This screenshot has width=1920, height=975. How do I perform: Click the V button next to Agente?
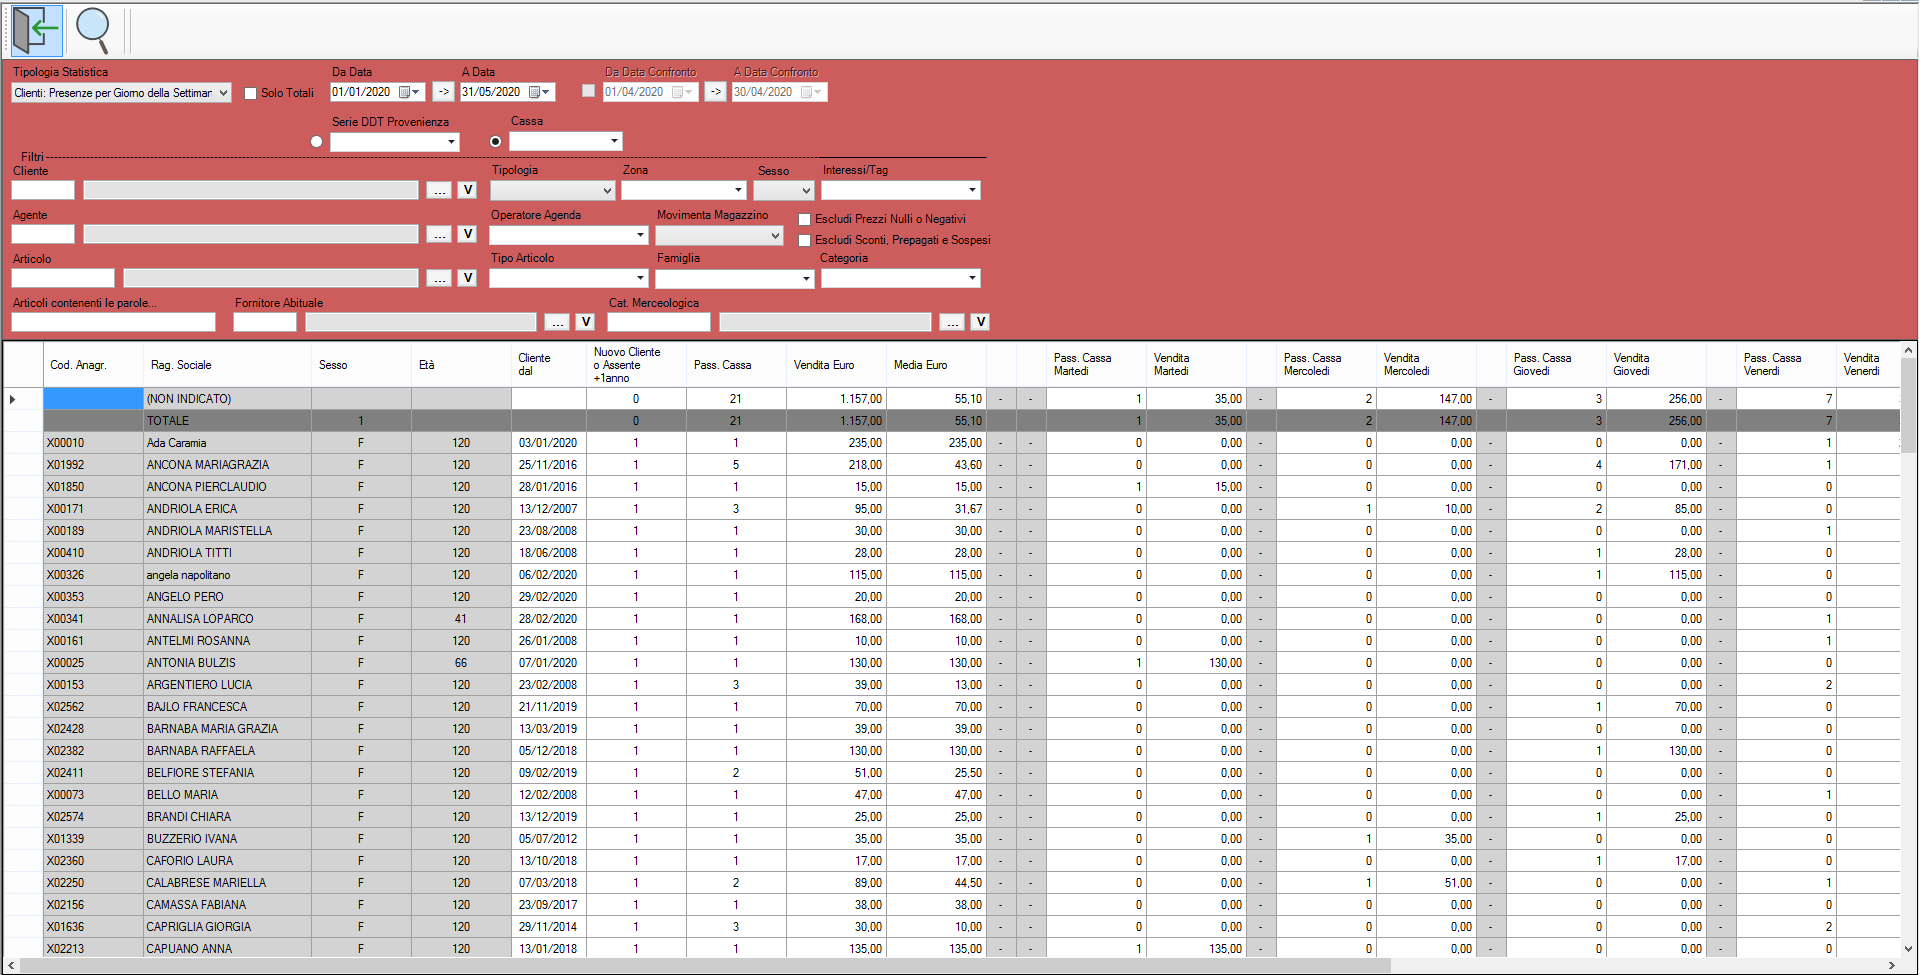click(467, 234)
